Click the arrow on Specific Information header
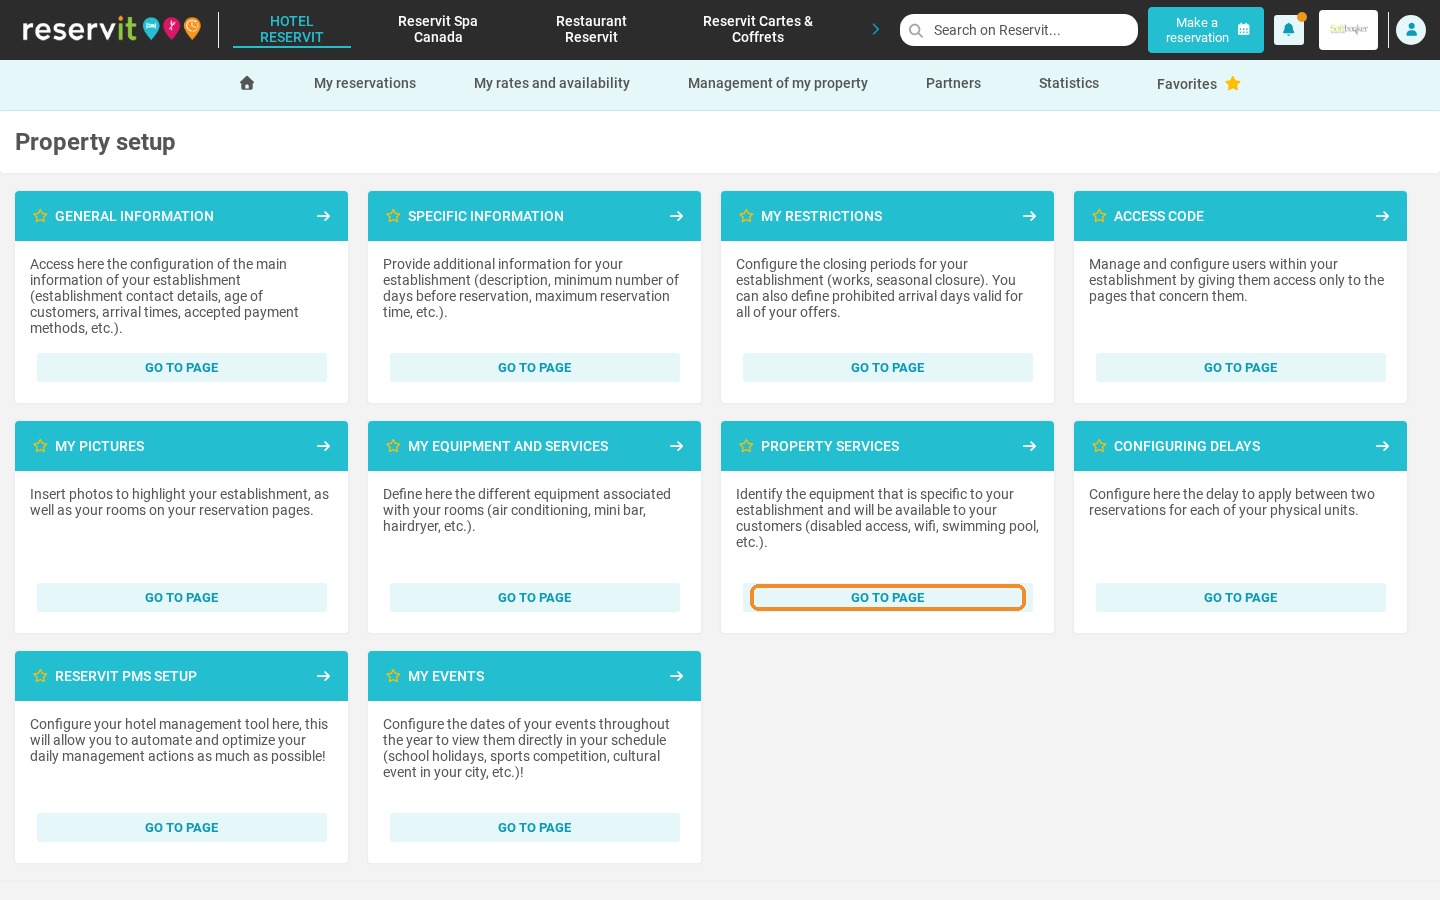This screenshot has height=900, width=1440. tap(676, 216)
